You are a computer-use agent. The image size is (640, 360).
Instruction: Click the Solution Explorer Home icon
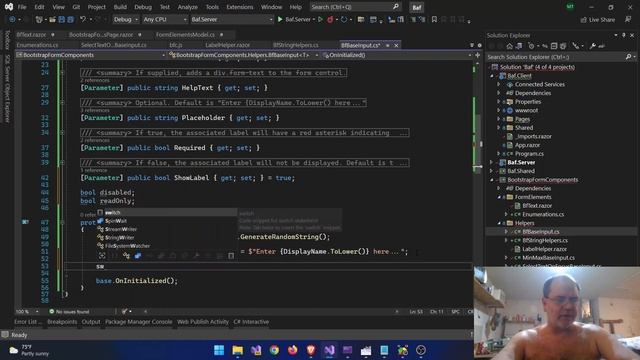[x=509, y=46]
